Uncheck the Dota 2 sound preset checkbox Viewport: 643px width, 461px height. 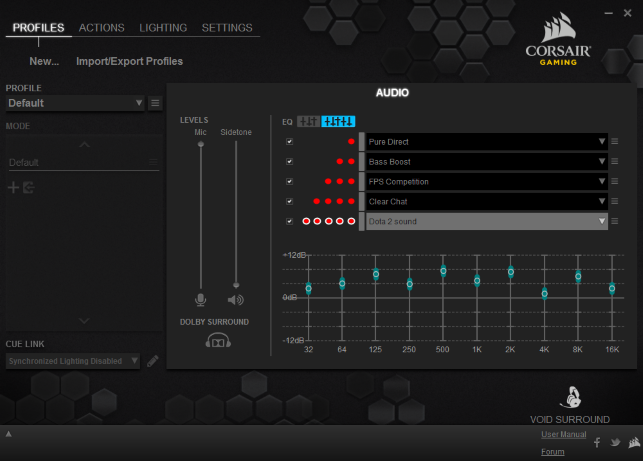pyautogui.click(x=290, y=221)
